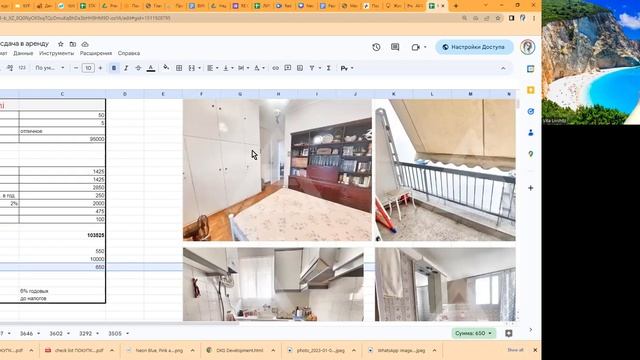Screen dimensions: 640x360
Task: Click the 123 number format button
Action: click(22, 68)
